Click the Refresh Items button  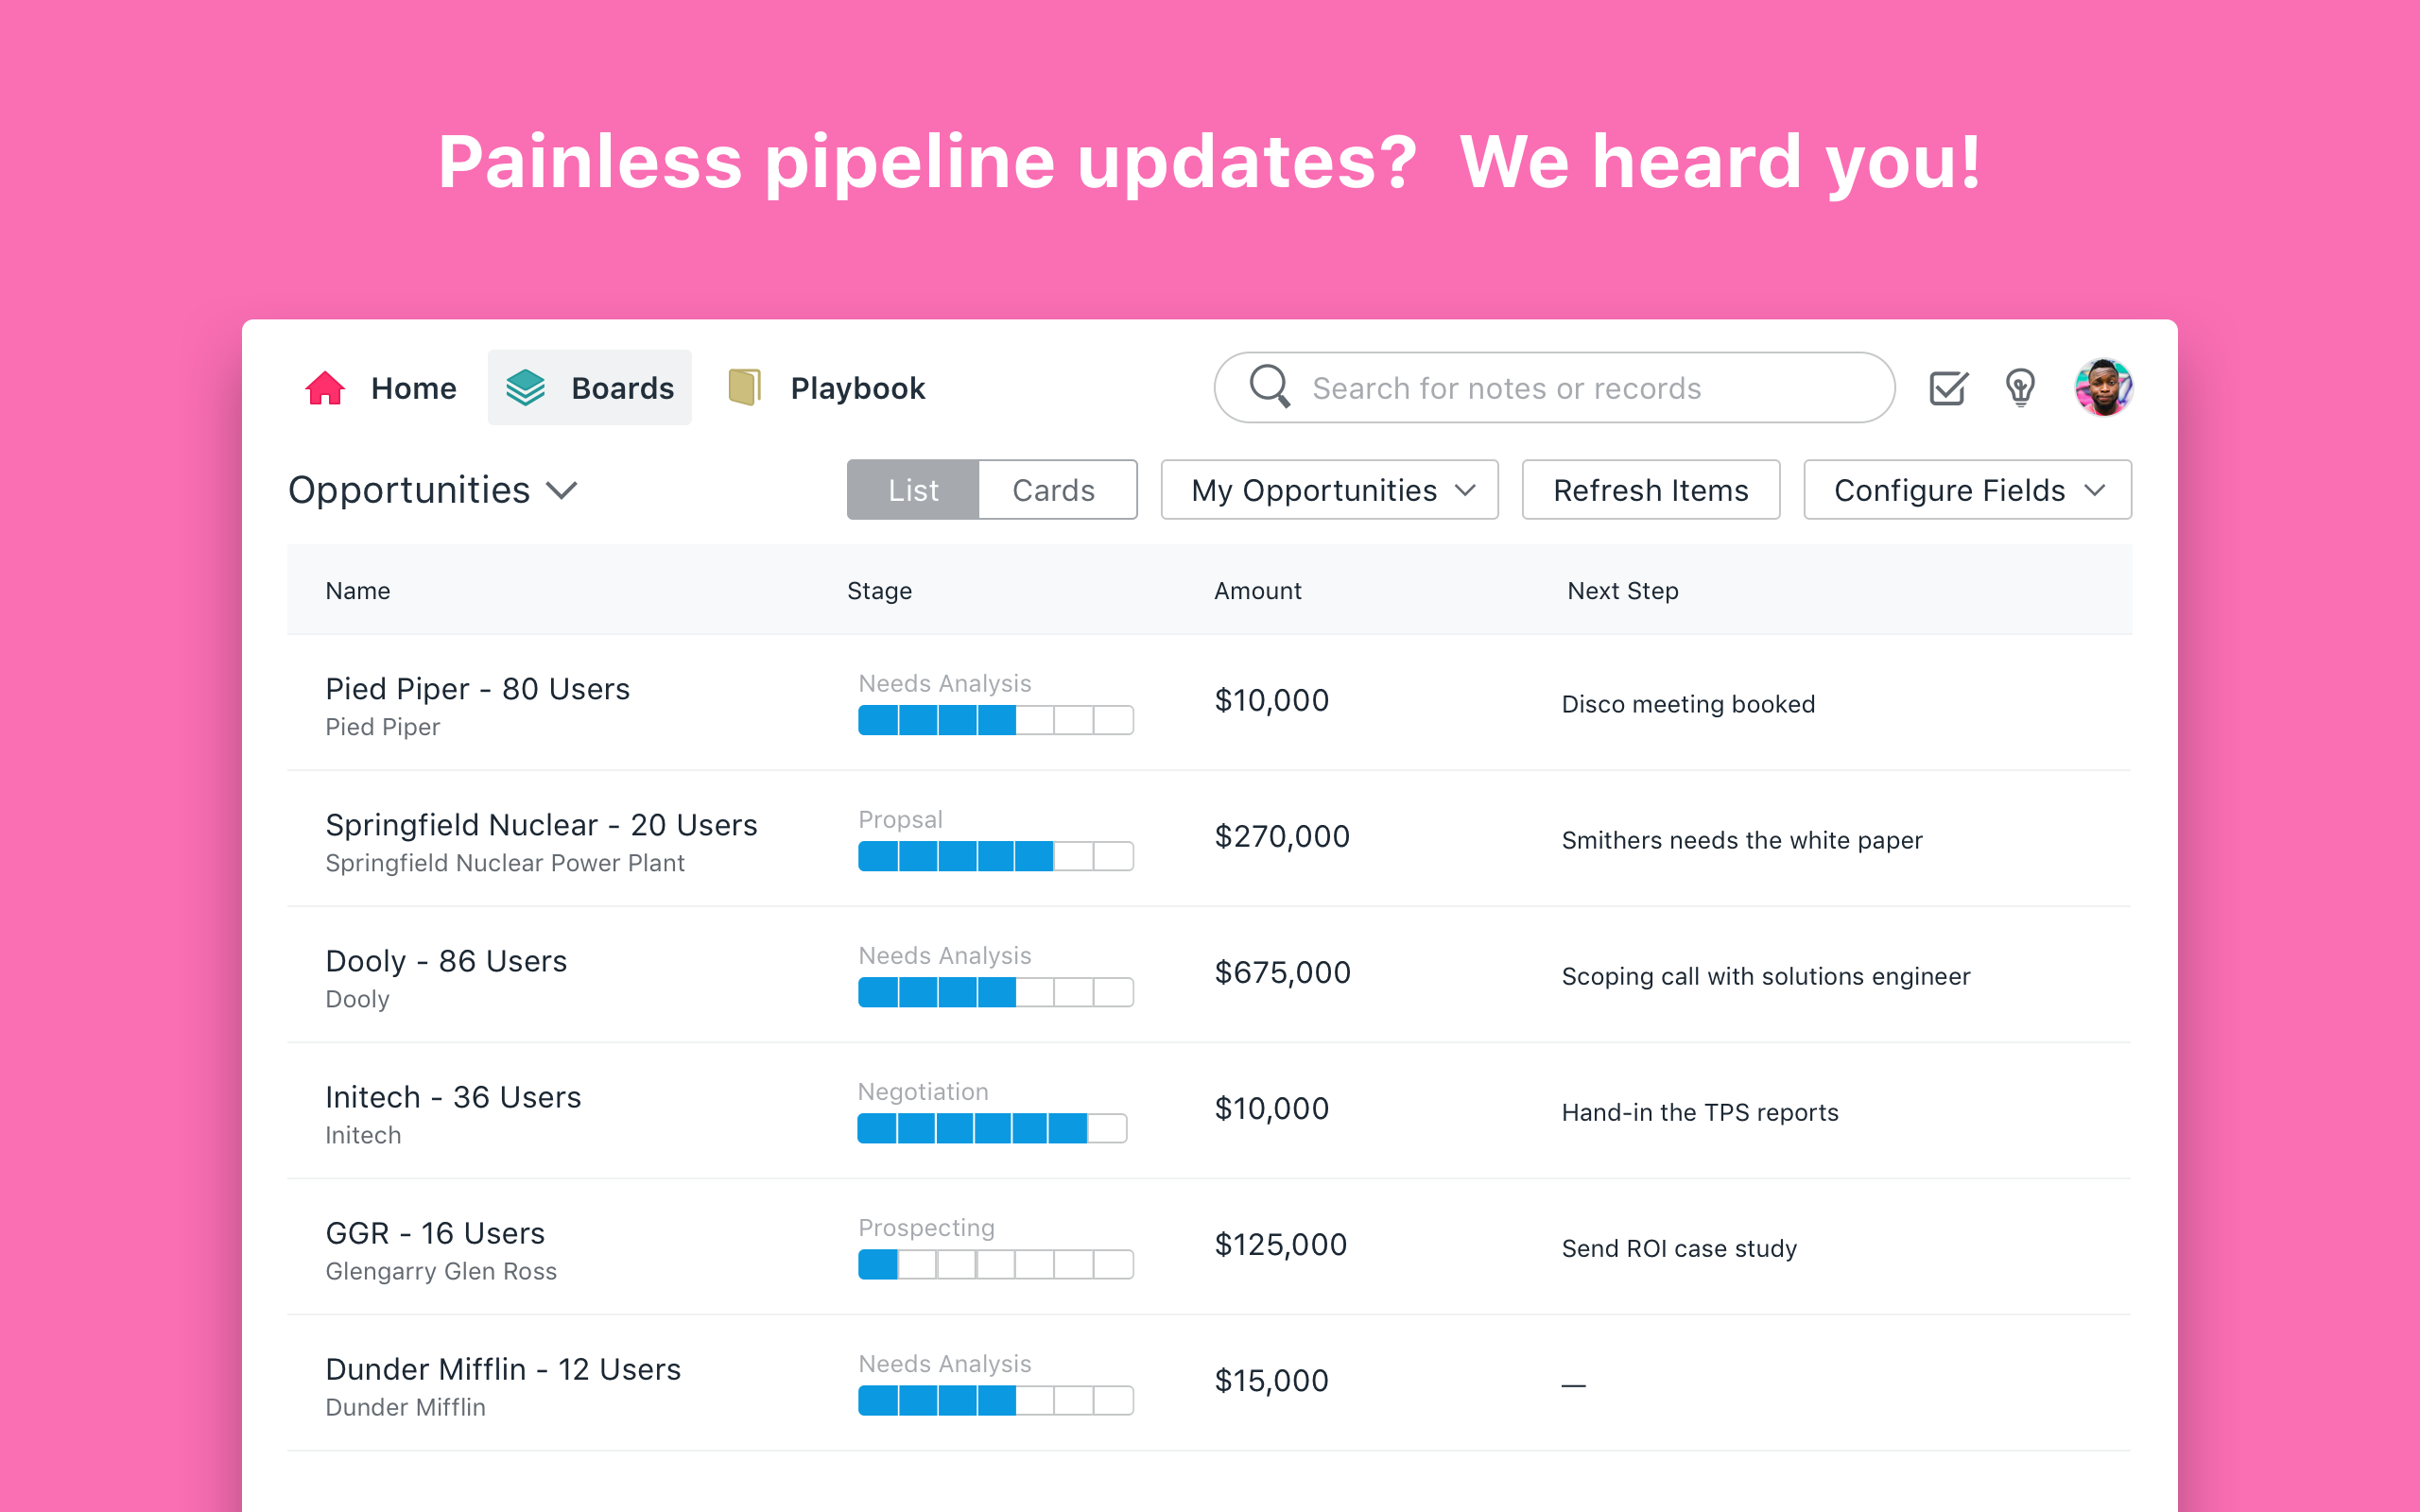(1650, 490)
